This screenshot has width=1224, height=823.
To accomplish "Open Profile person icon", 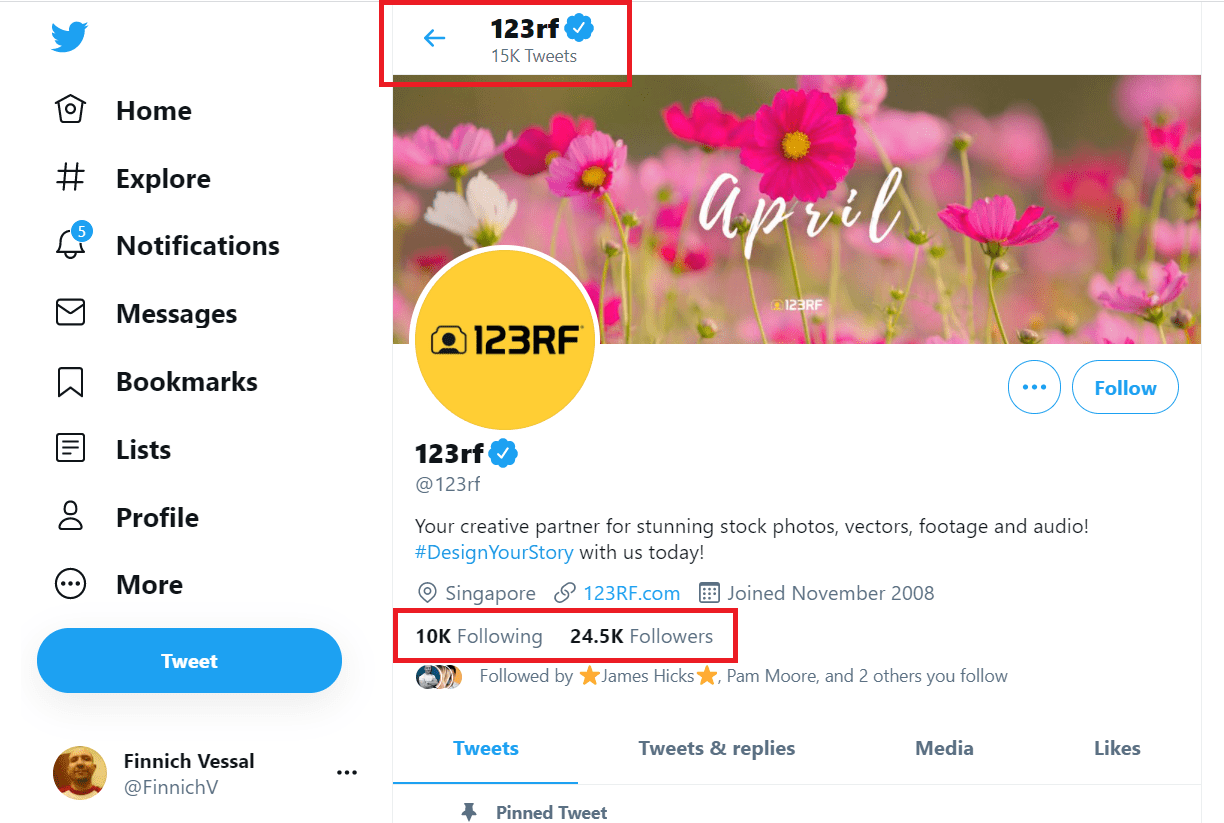I will coord(70,517).
